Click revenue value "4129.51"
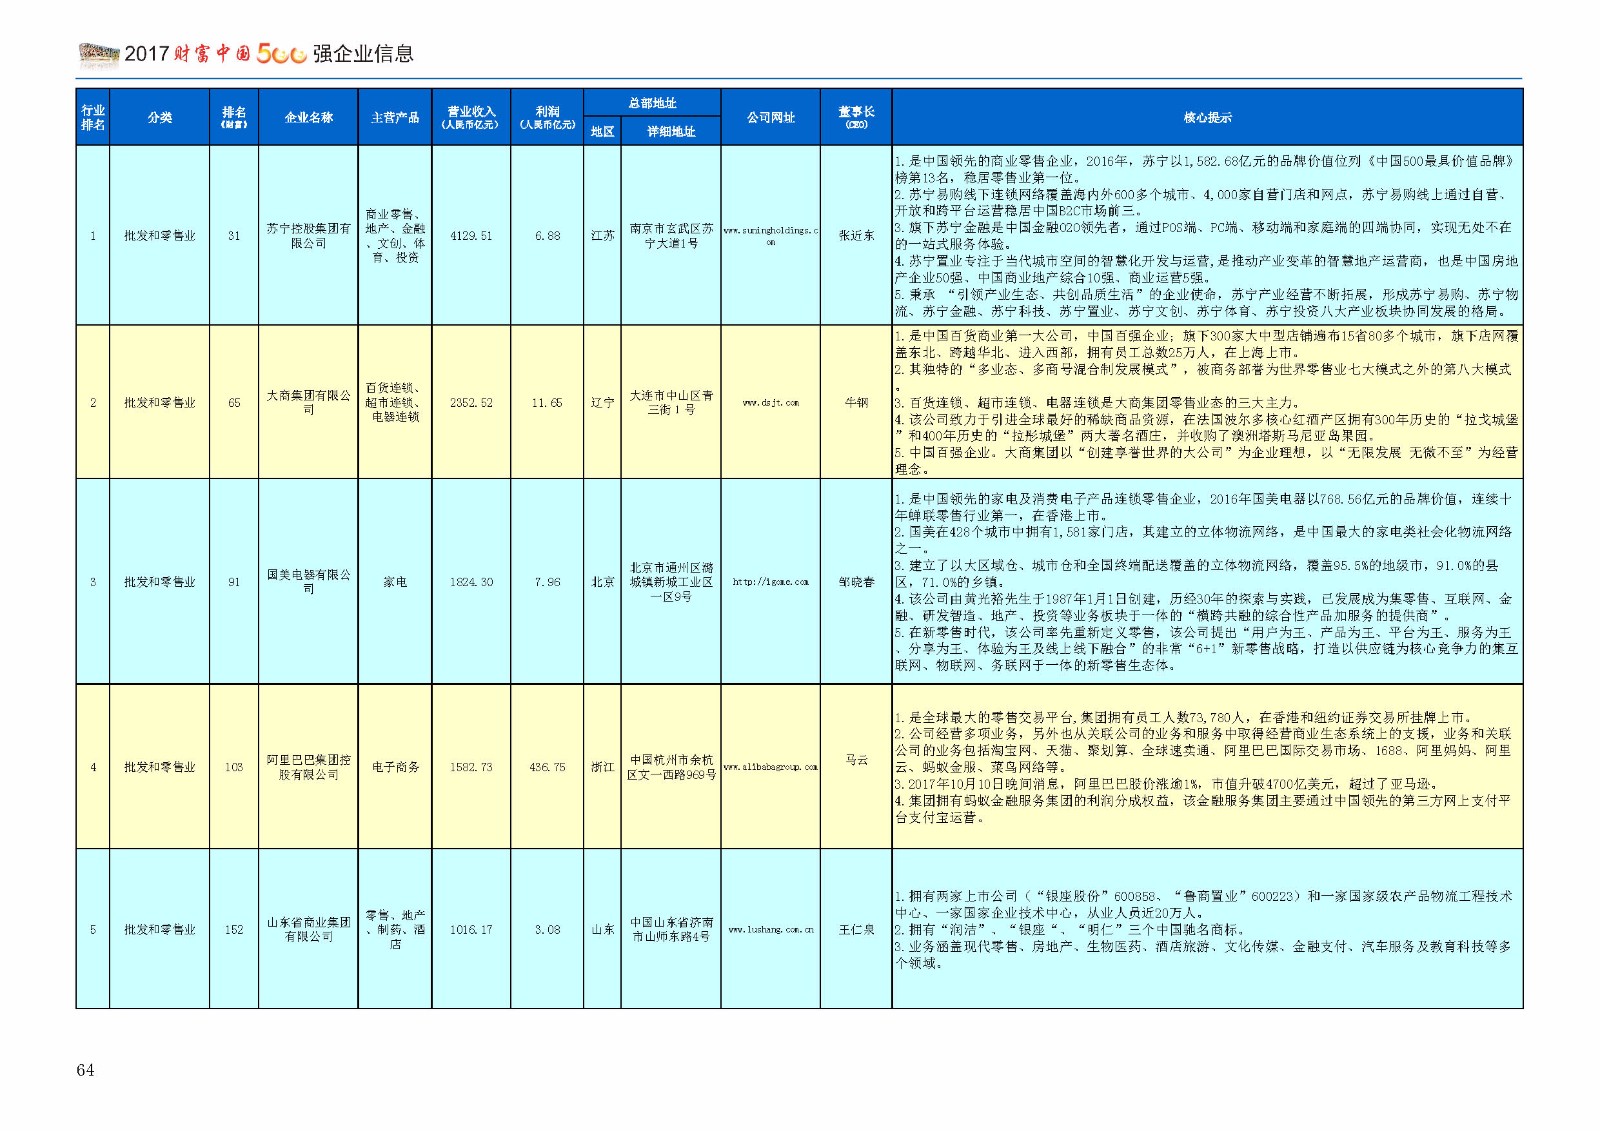The width and height of the screenshot is (1600, 1131). pos(471,236)
